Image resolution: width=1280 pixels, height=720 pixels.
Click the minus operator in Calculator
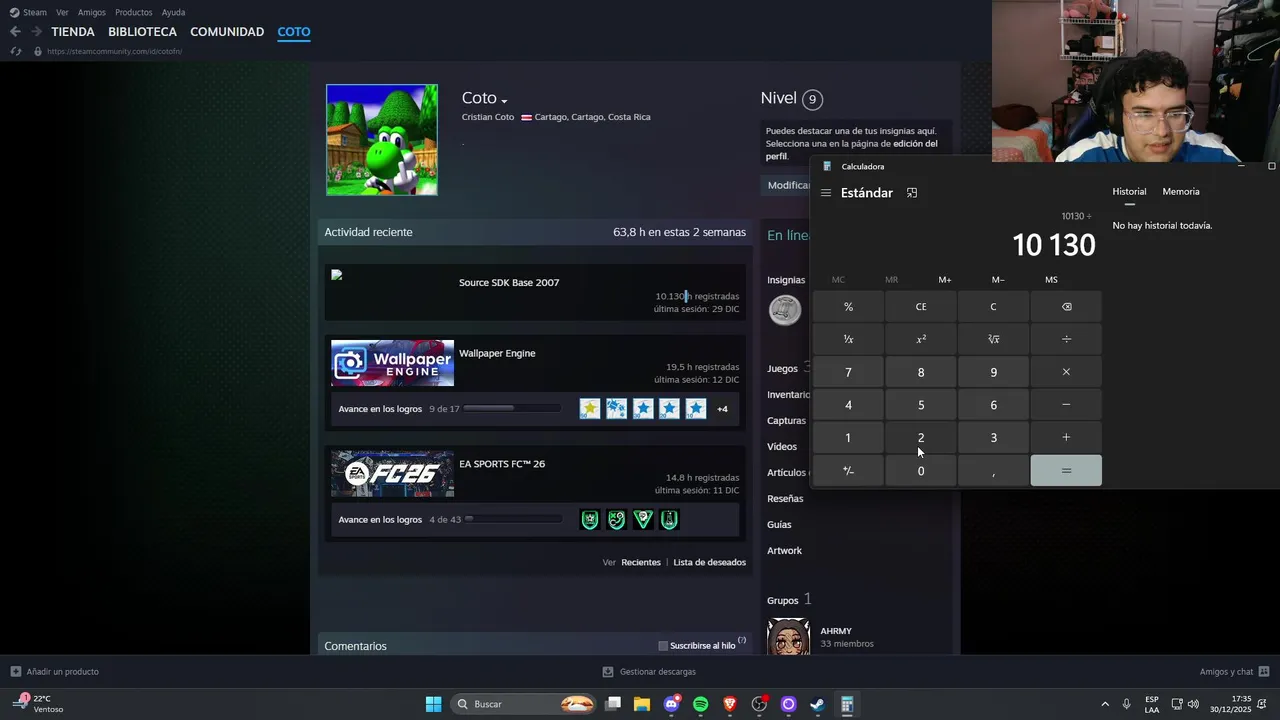point(1066,405)
